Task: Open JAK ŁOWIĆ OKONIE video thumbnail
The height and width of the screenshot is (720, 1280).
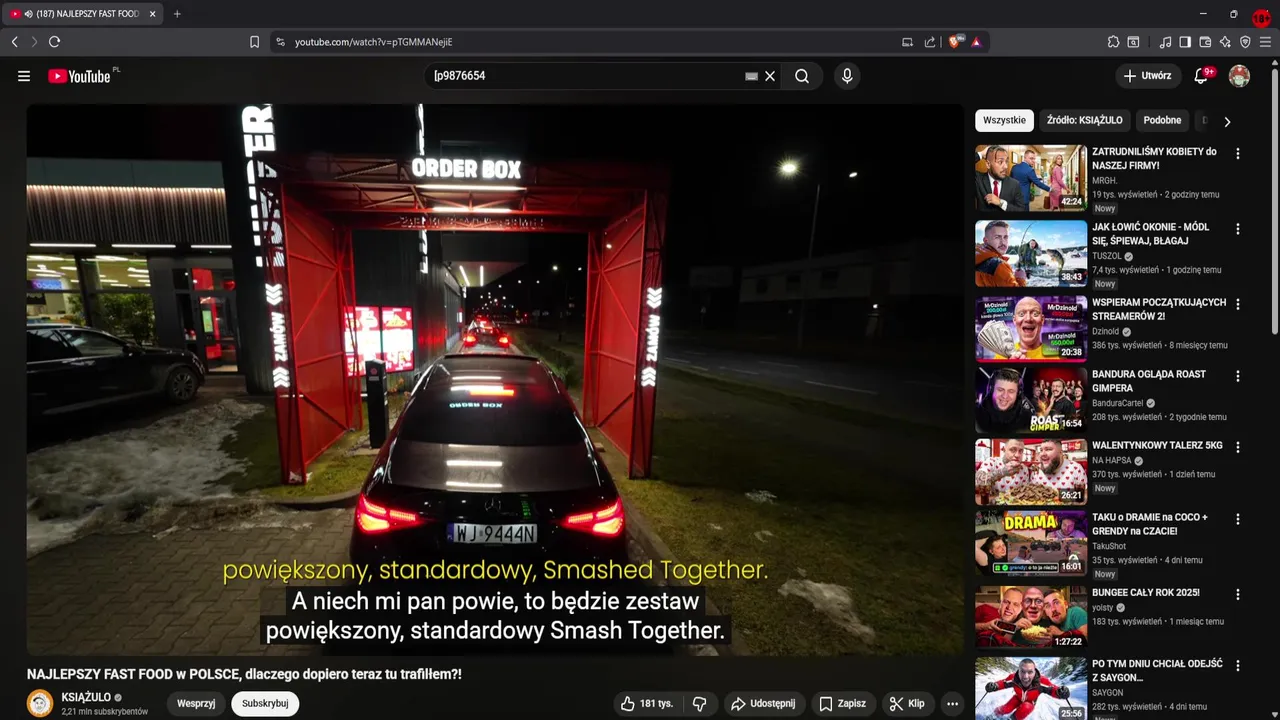Action: [x=1031, y=253]
